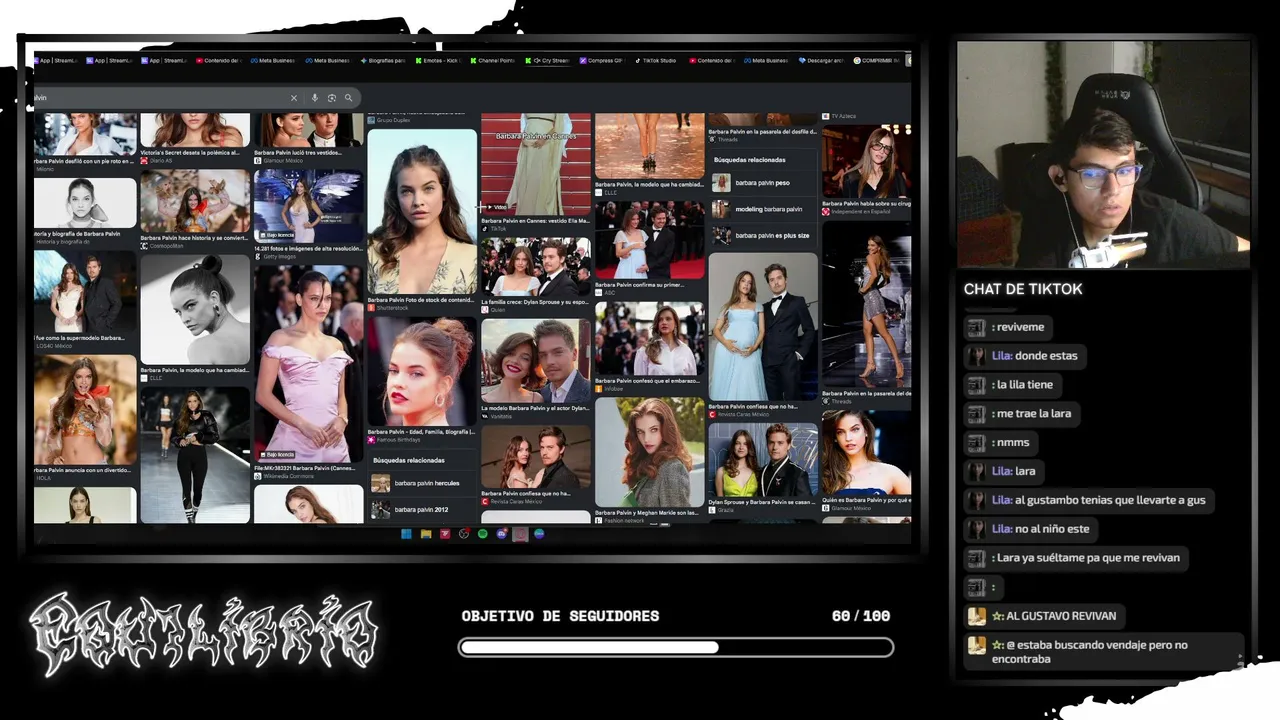Open the Infobae white shirt image result
The image size is (1280, 720).
(x=649, y=339)
